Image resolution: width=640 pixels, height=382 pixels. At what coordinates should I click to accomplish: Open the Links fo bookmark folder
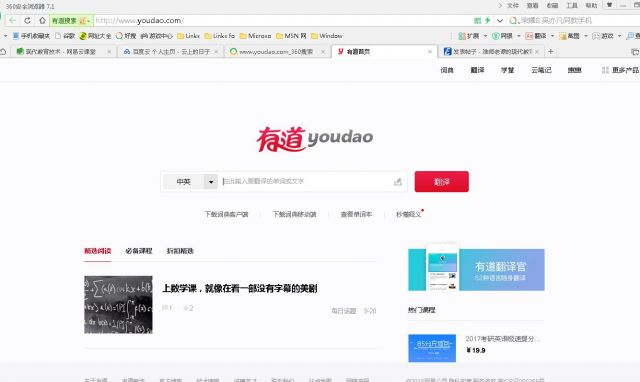(x=220, y=36)
